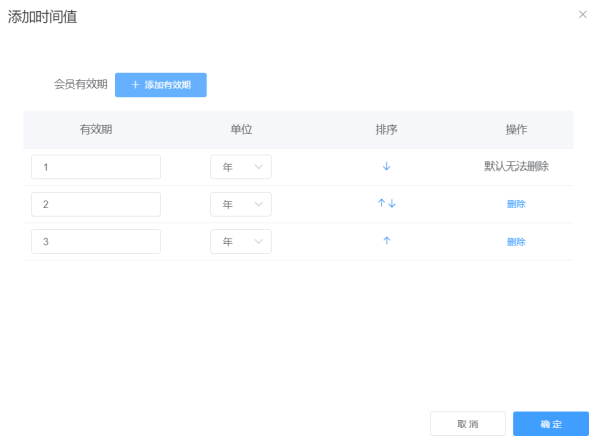Move the 1 year row down

(x=386, y=166)
